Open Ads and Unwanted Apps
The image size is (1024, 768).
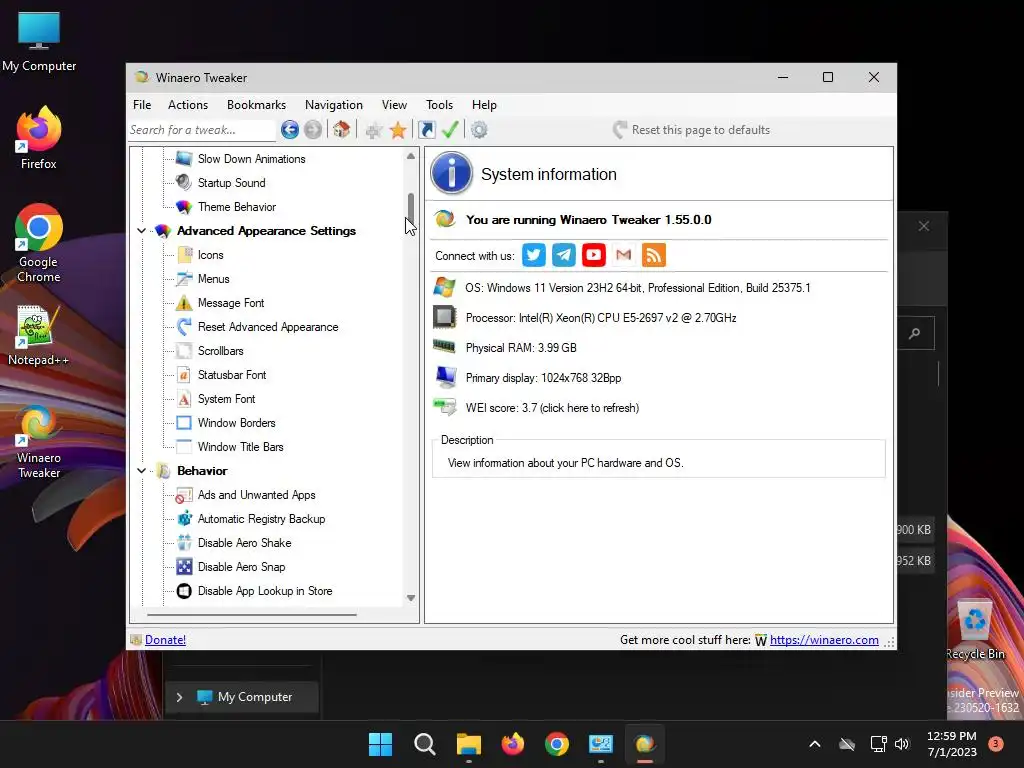[256, 495]
